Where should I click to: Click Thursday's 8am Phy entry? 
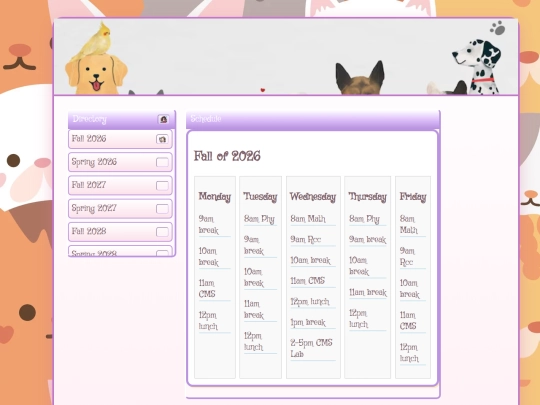(x=367, y=220)
